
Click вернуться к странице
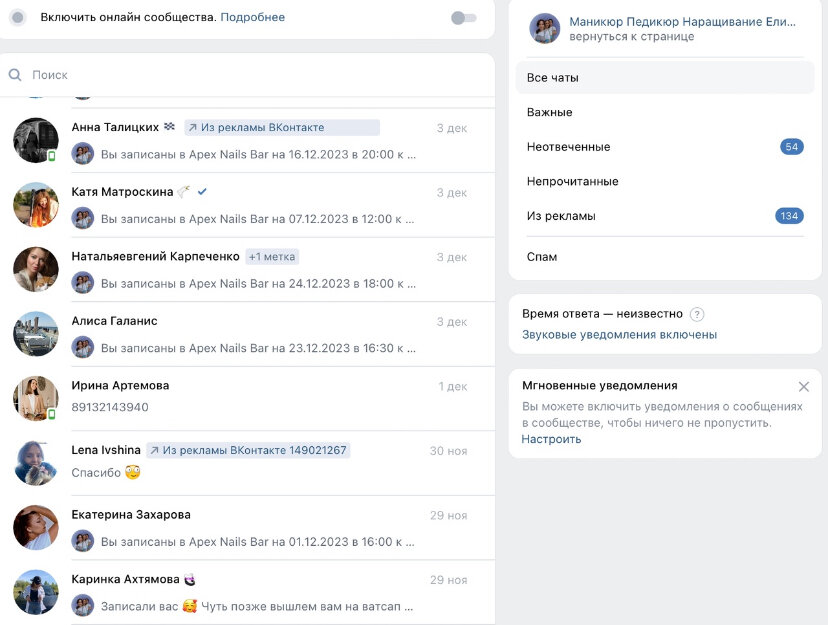(632, 36)
